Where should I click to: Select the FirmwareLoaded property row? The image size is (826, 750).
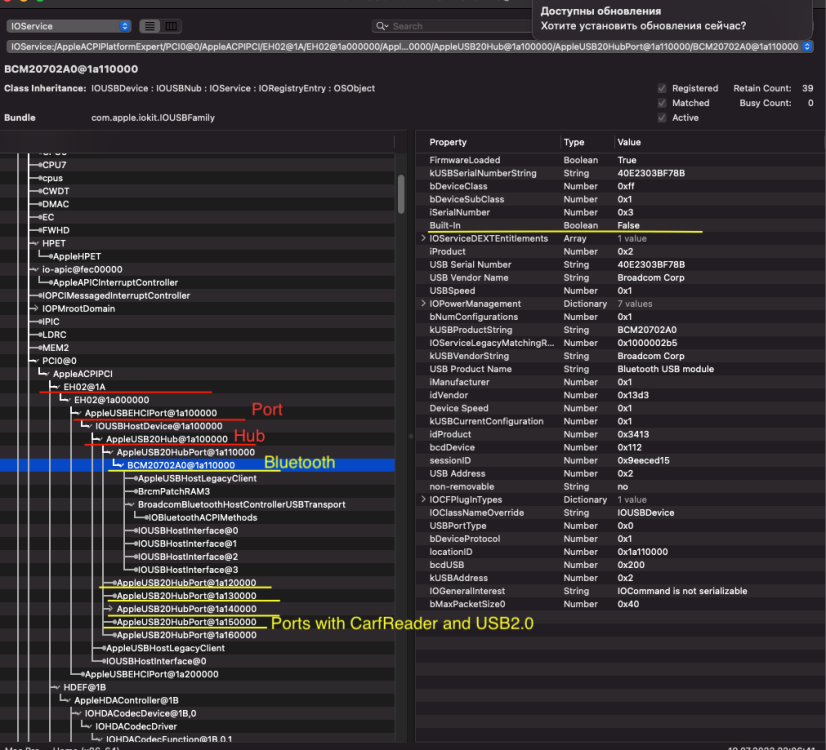coord(621,160)
